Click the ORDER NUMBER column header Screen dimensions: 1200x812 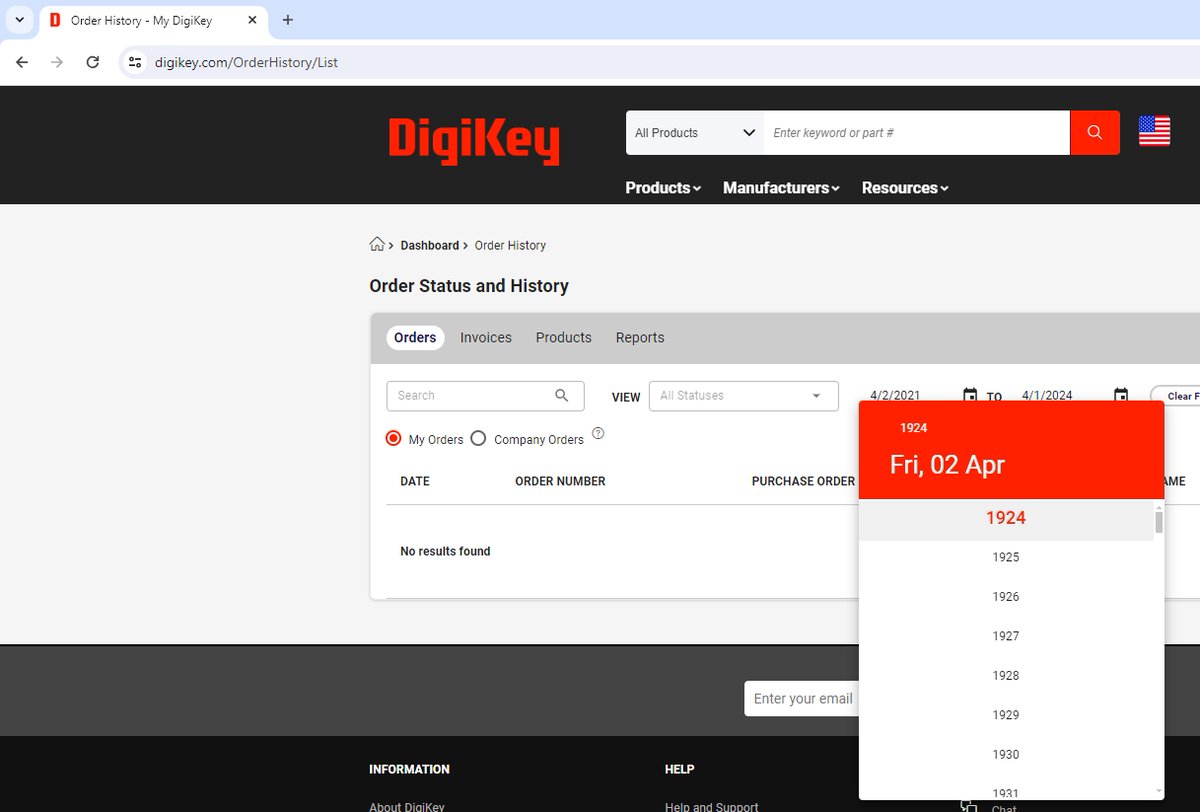point(560,481)
